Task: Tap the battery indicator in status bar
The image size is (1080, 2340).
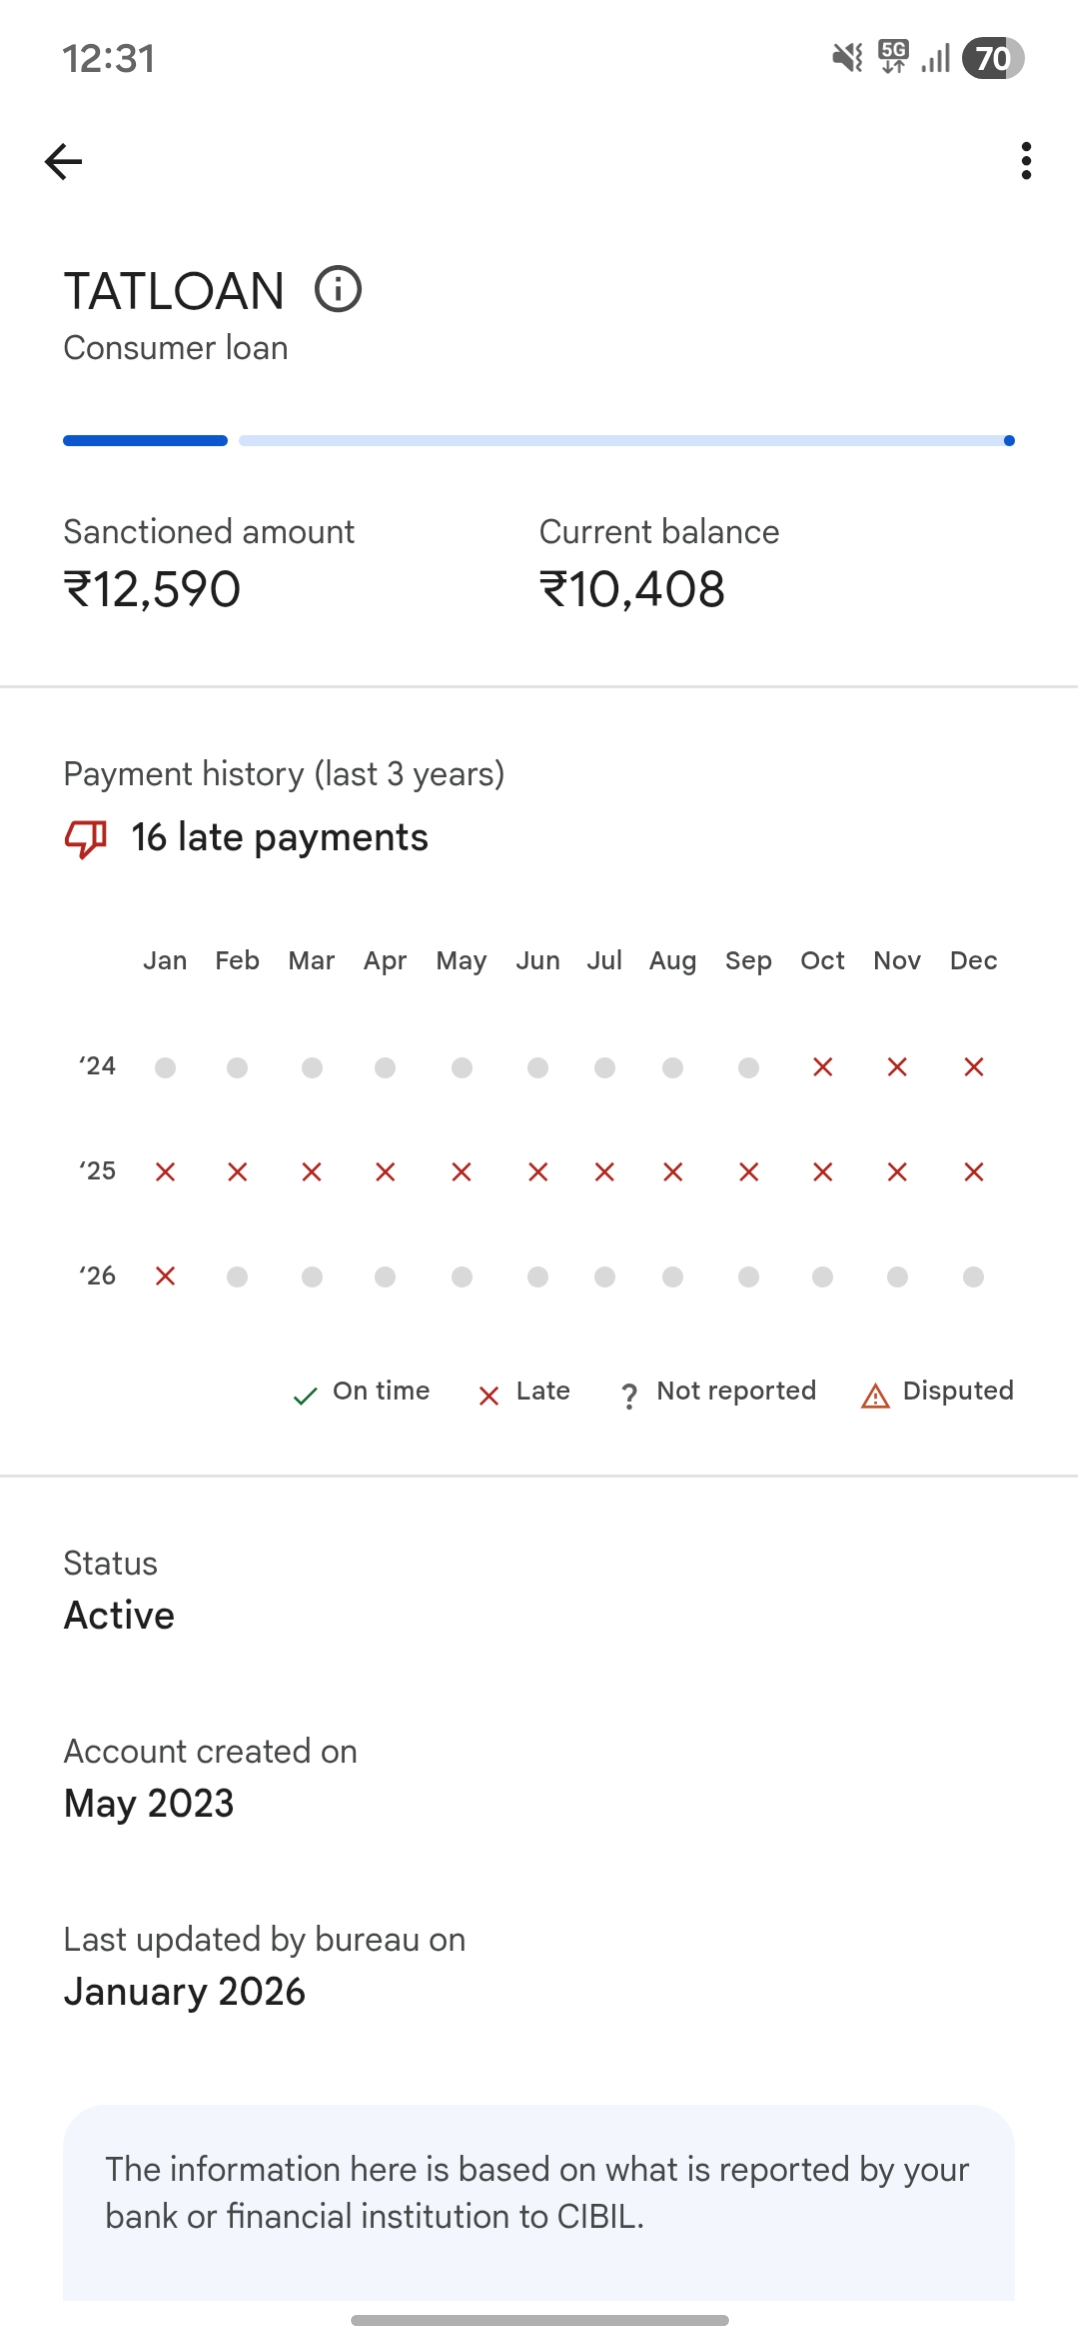Action: [992, 58]
